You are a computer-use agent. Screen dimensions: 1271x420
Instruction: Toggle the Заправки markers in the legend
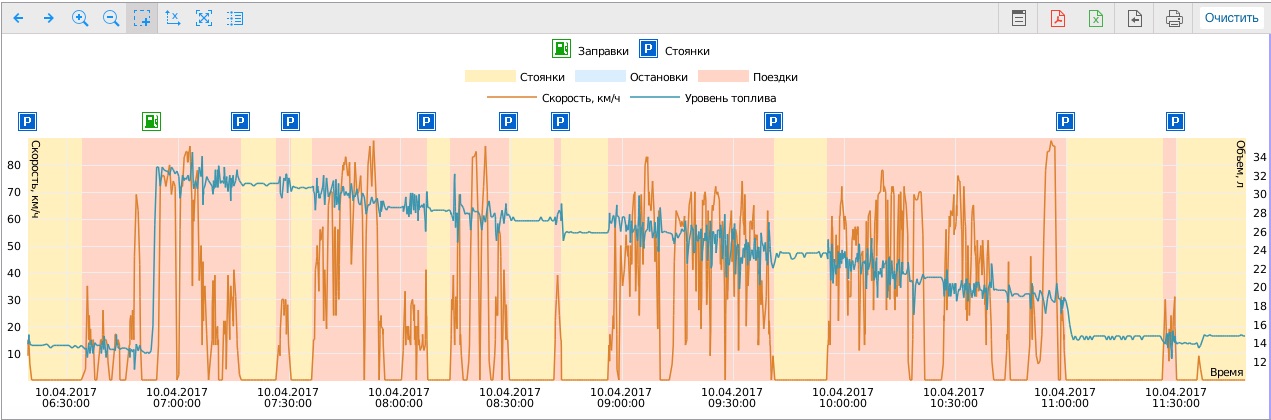tap(590, 49)
